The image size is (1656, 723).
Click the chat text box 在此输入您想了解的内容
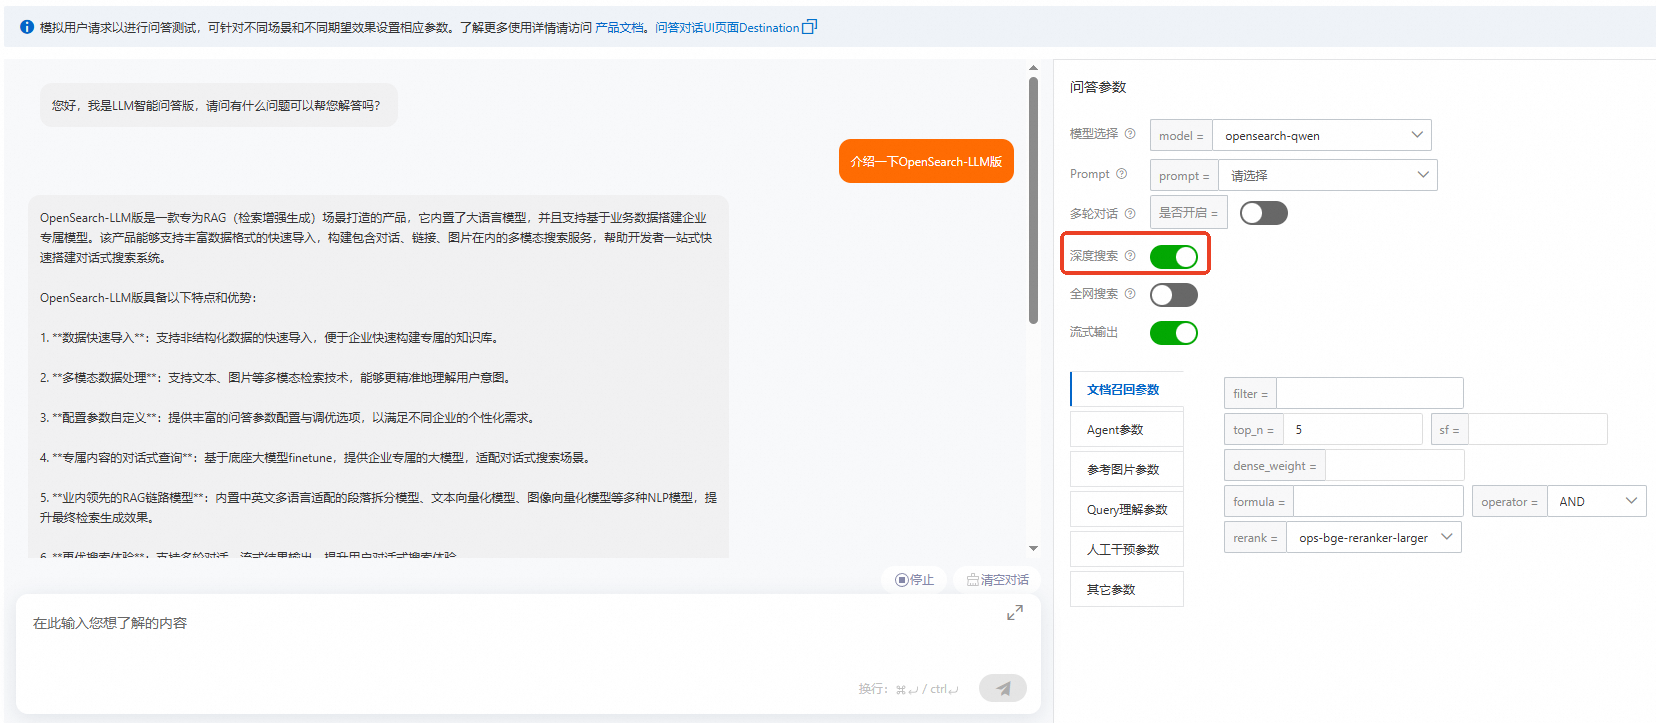tap(528, 655)
